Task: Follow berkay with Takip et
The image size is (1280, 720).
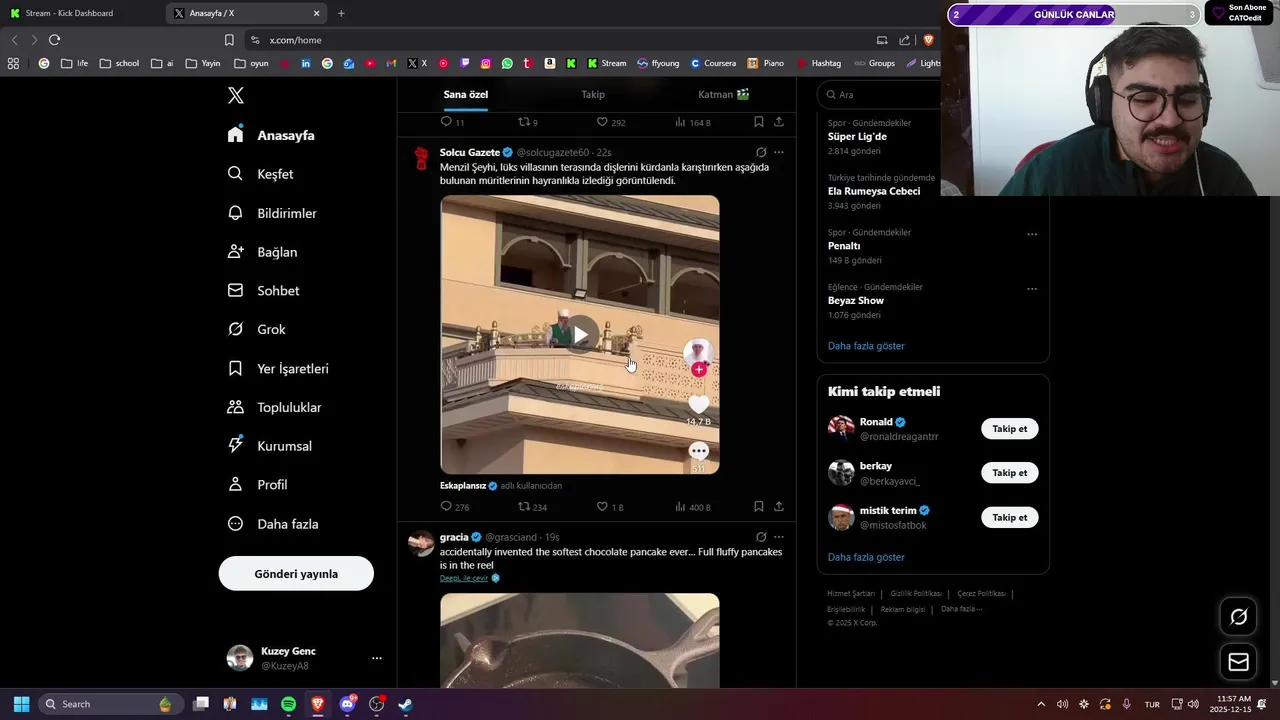Action: (x=1010, y=473)
